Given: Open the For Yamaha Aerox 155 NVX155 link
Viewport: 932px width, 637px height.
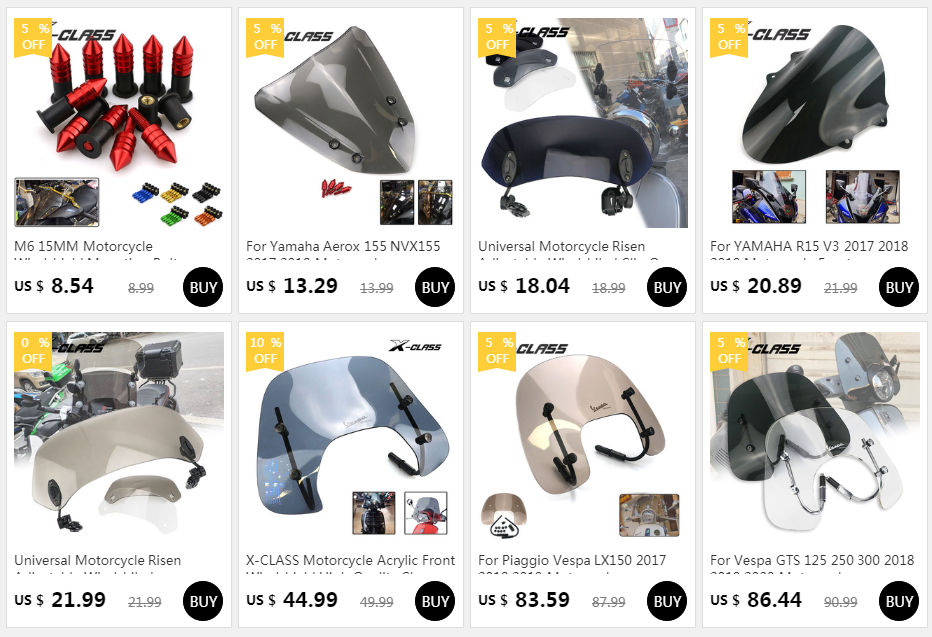Looking at the screenshot, I should (x=343, y=247).
